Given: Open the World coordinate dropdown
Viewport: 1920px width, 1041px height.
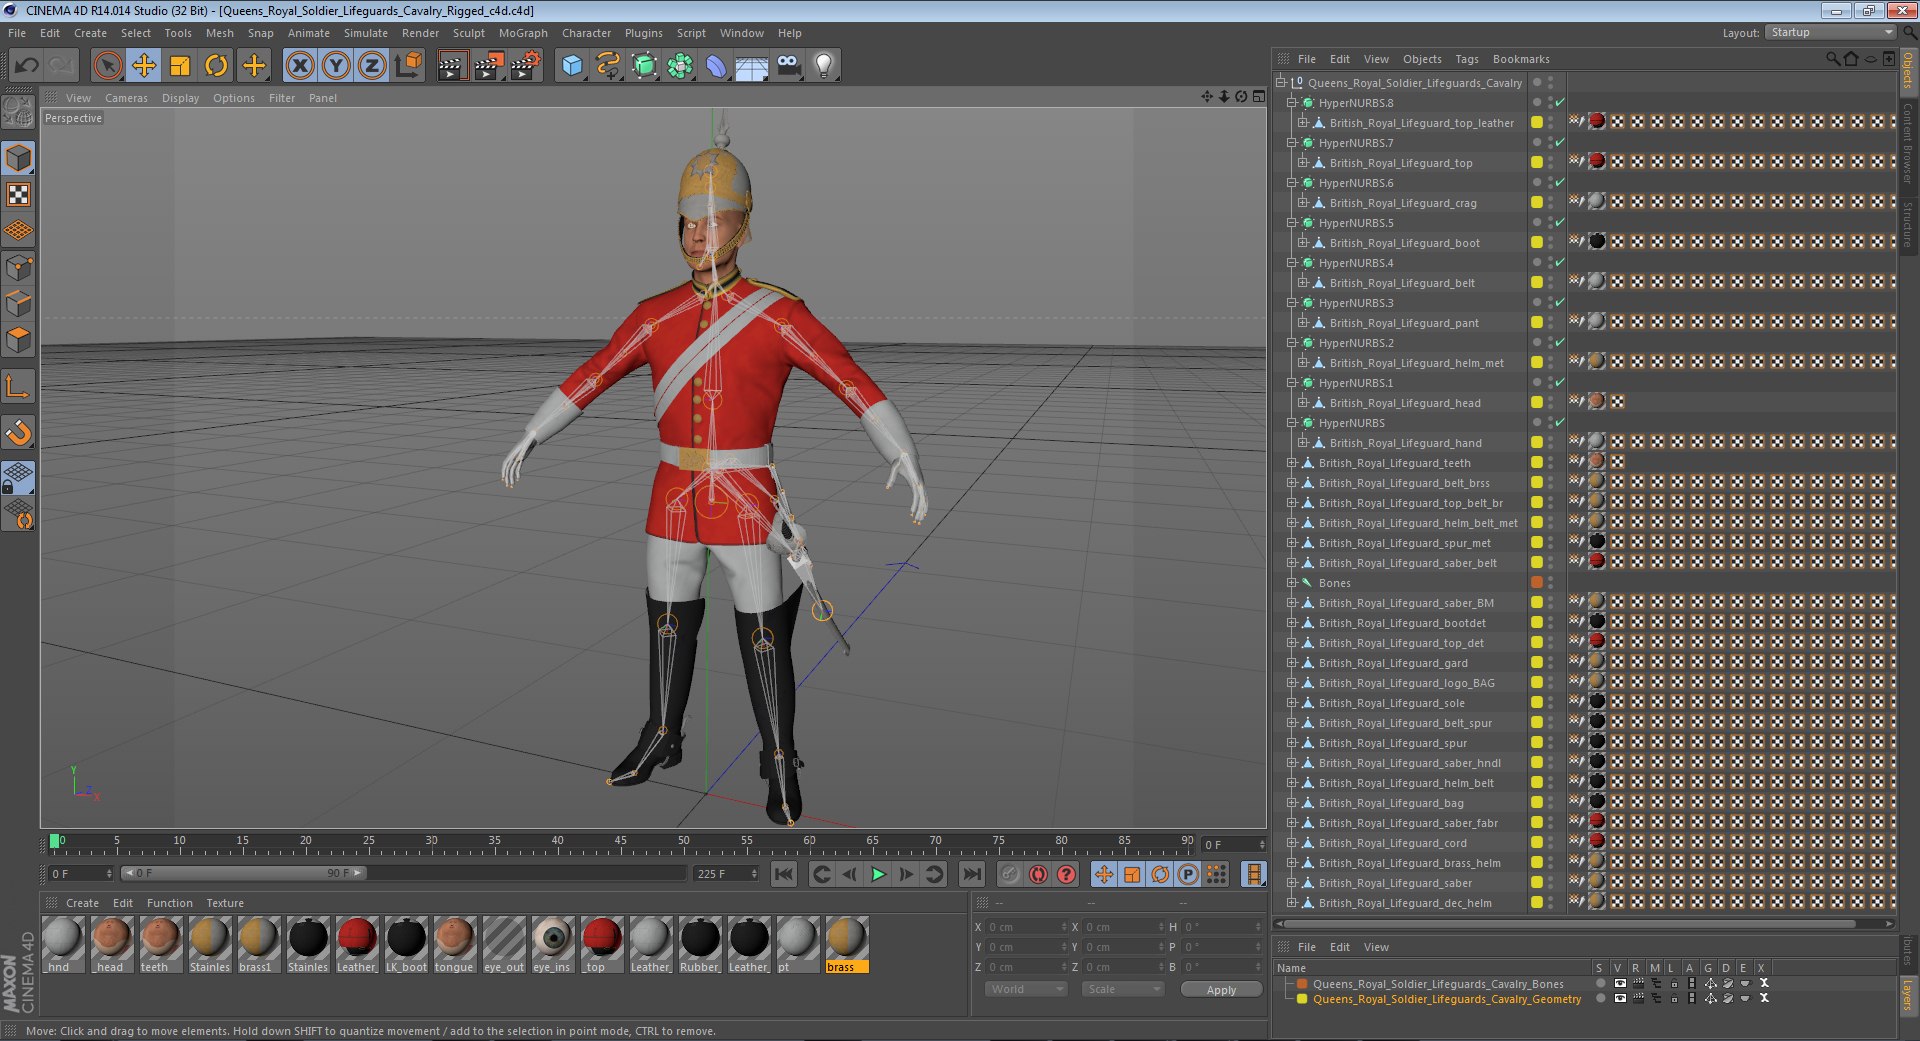Looking at the screenshot, I should [x=1027, y=989].
